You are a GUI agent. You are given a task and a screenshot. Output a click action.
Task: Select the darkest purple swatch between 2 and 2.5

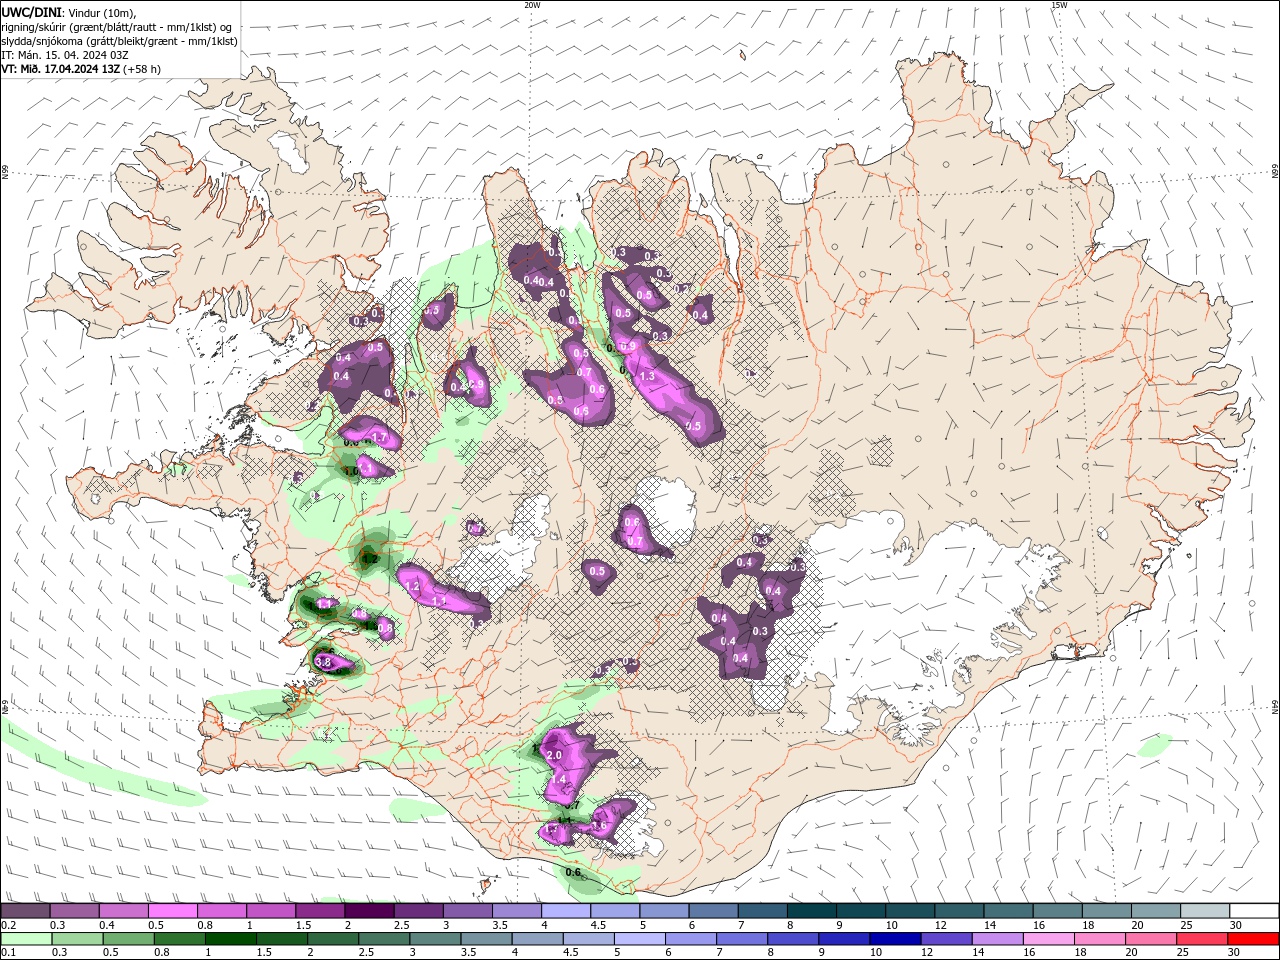(369, 910)
